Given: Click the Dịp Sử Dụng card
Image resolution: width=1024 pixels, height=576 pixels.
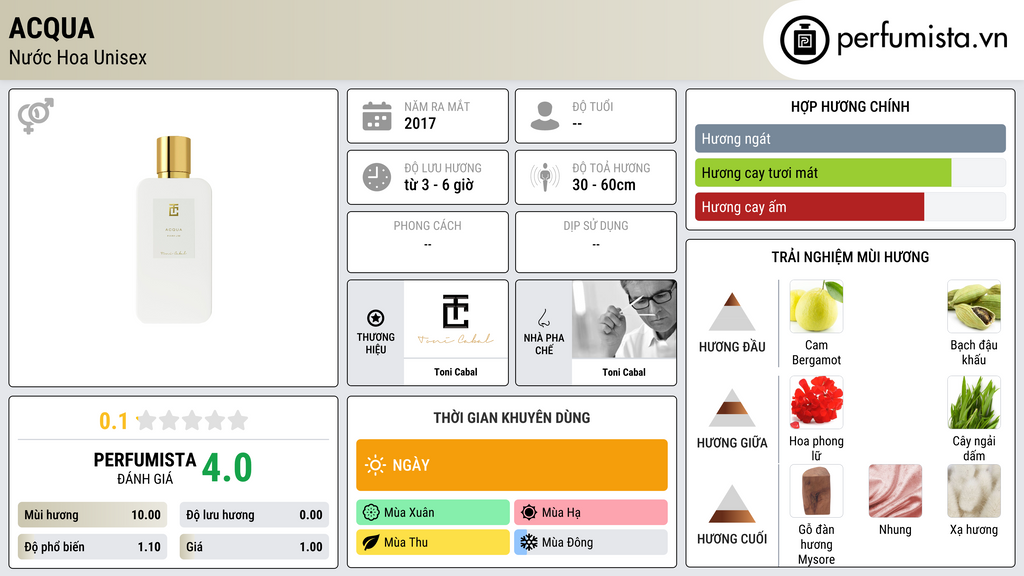Looking at the screenshot, I should click(x=596, y=242).
